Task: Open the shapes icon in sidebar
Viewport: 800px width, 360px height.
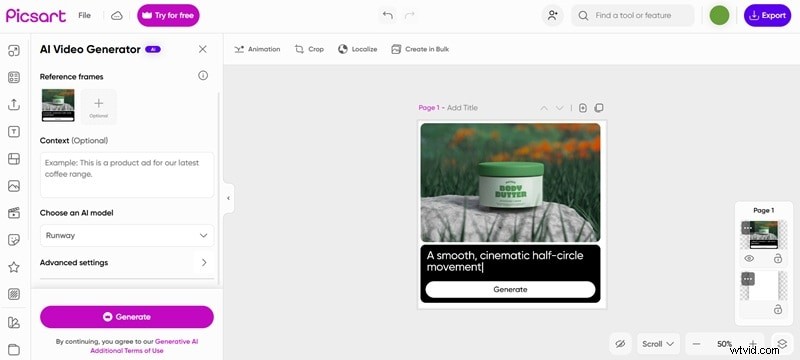Action: [14, 322]
